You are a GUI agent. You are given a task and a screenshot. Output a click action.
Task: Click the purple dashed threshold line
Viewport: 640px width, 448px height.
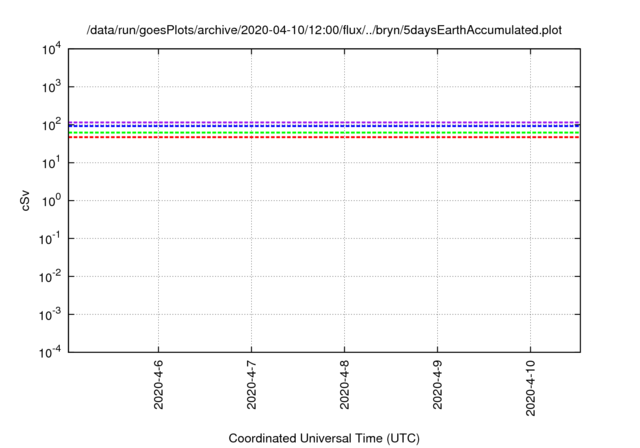(x=324, y=122)
